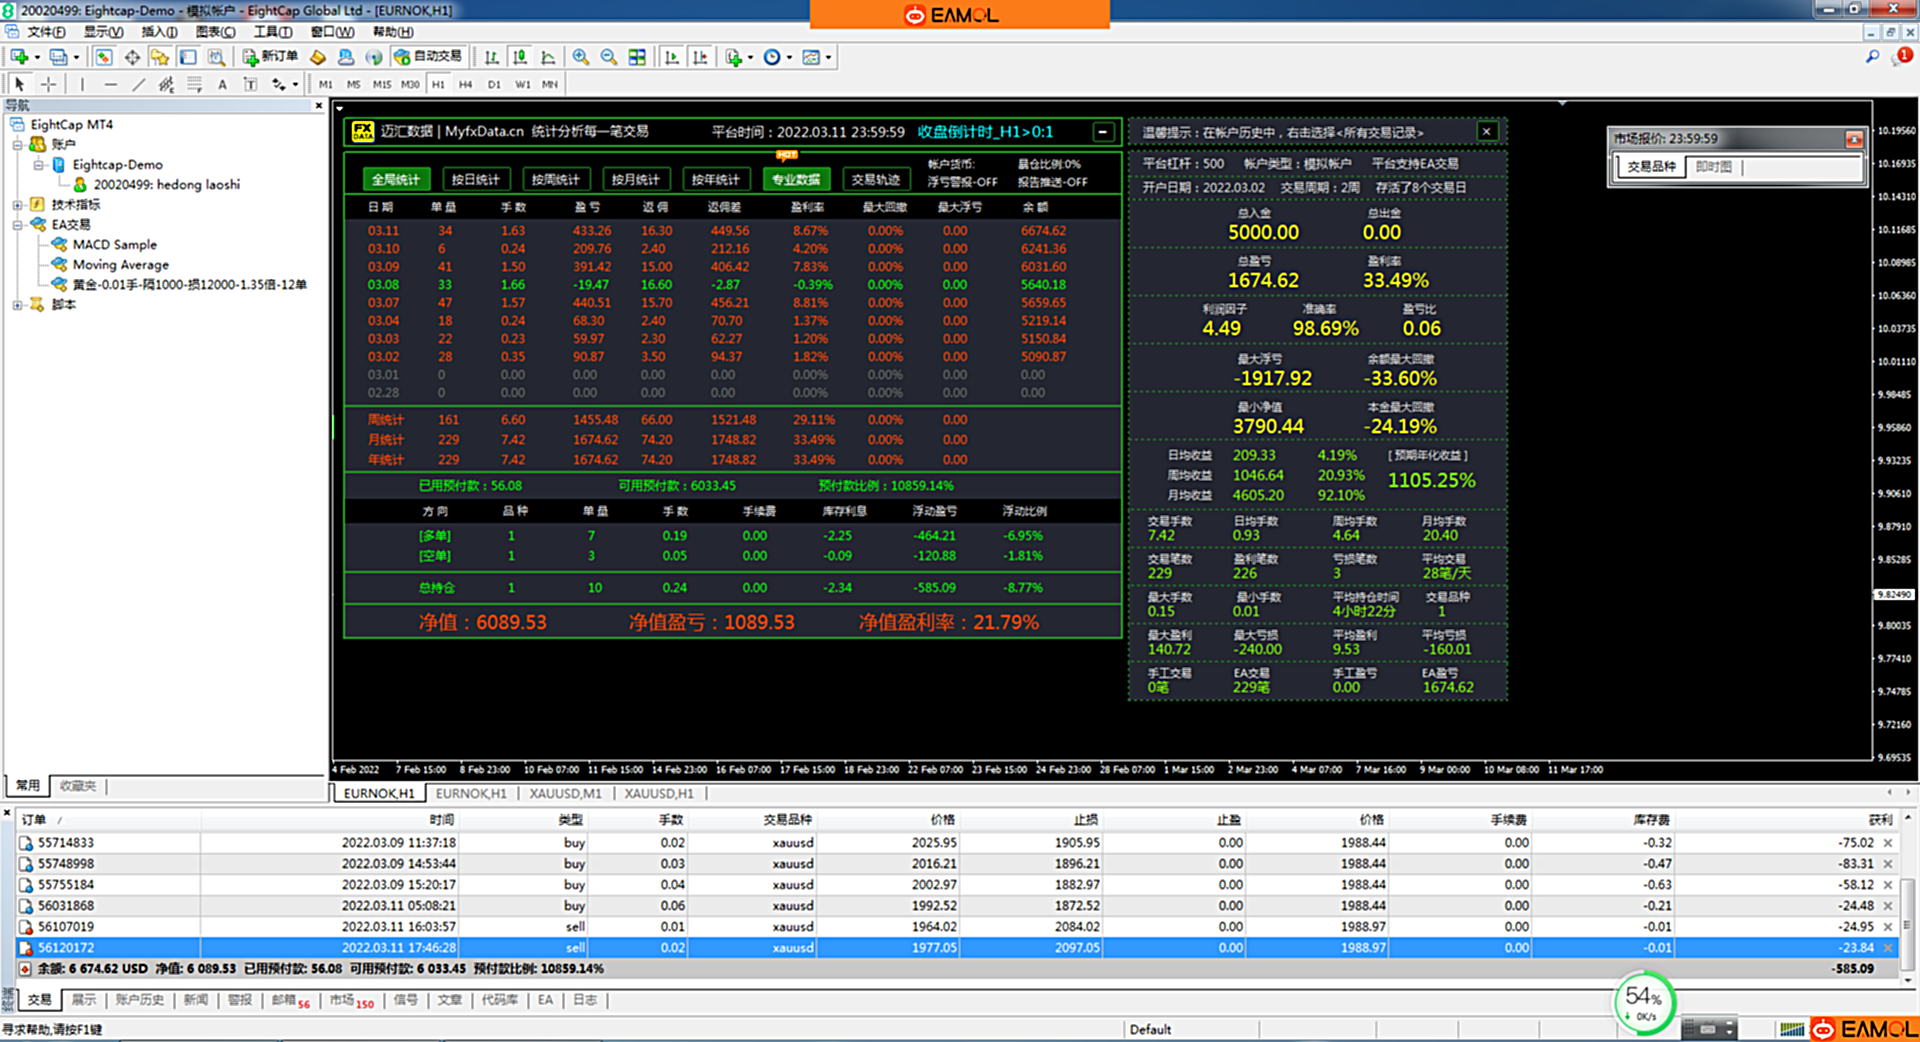Click the 按日统计 statistics button
Image resolution: width=1920 pixels, height=1042 pixels.
(475, 180)
